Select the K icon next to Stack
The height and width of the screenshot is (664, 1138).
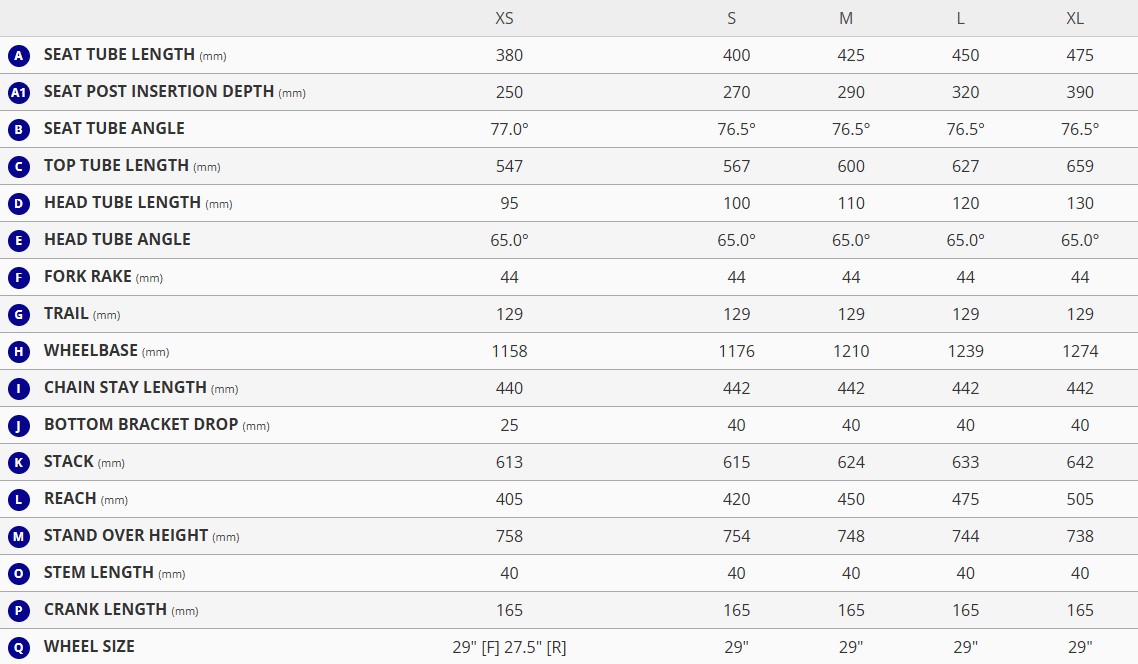point(18,463)
